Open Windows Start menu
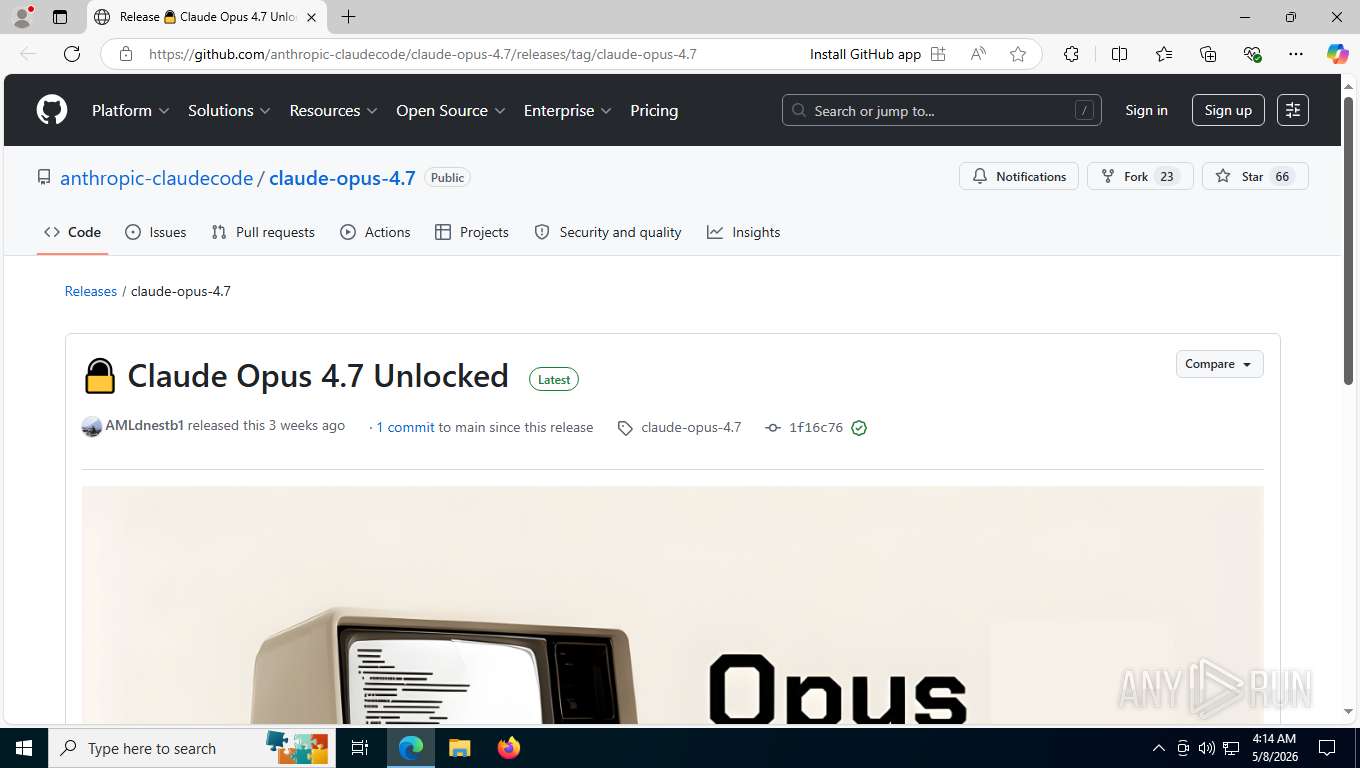The width and height of the screenshot is (1360, 768). click(24, 748)
